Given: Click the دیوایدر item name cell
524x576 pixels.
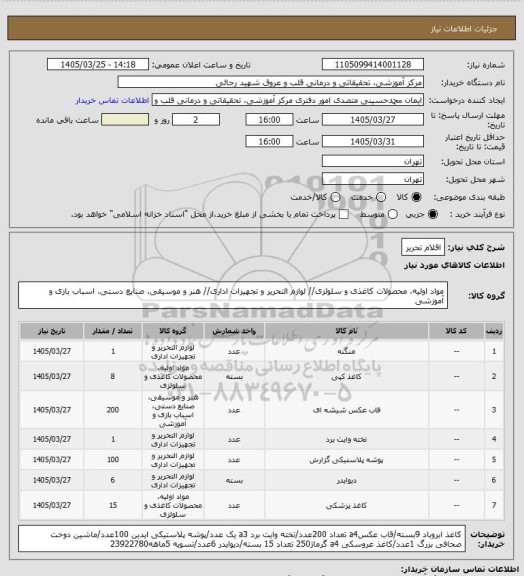Looking at the screenshot, I should click(x=346, y=480).
